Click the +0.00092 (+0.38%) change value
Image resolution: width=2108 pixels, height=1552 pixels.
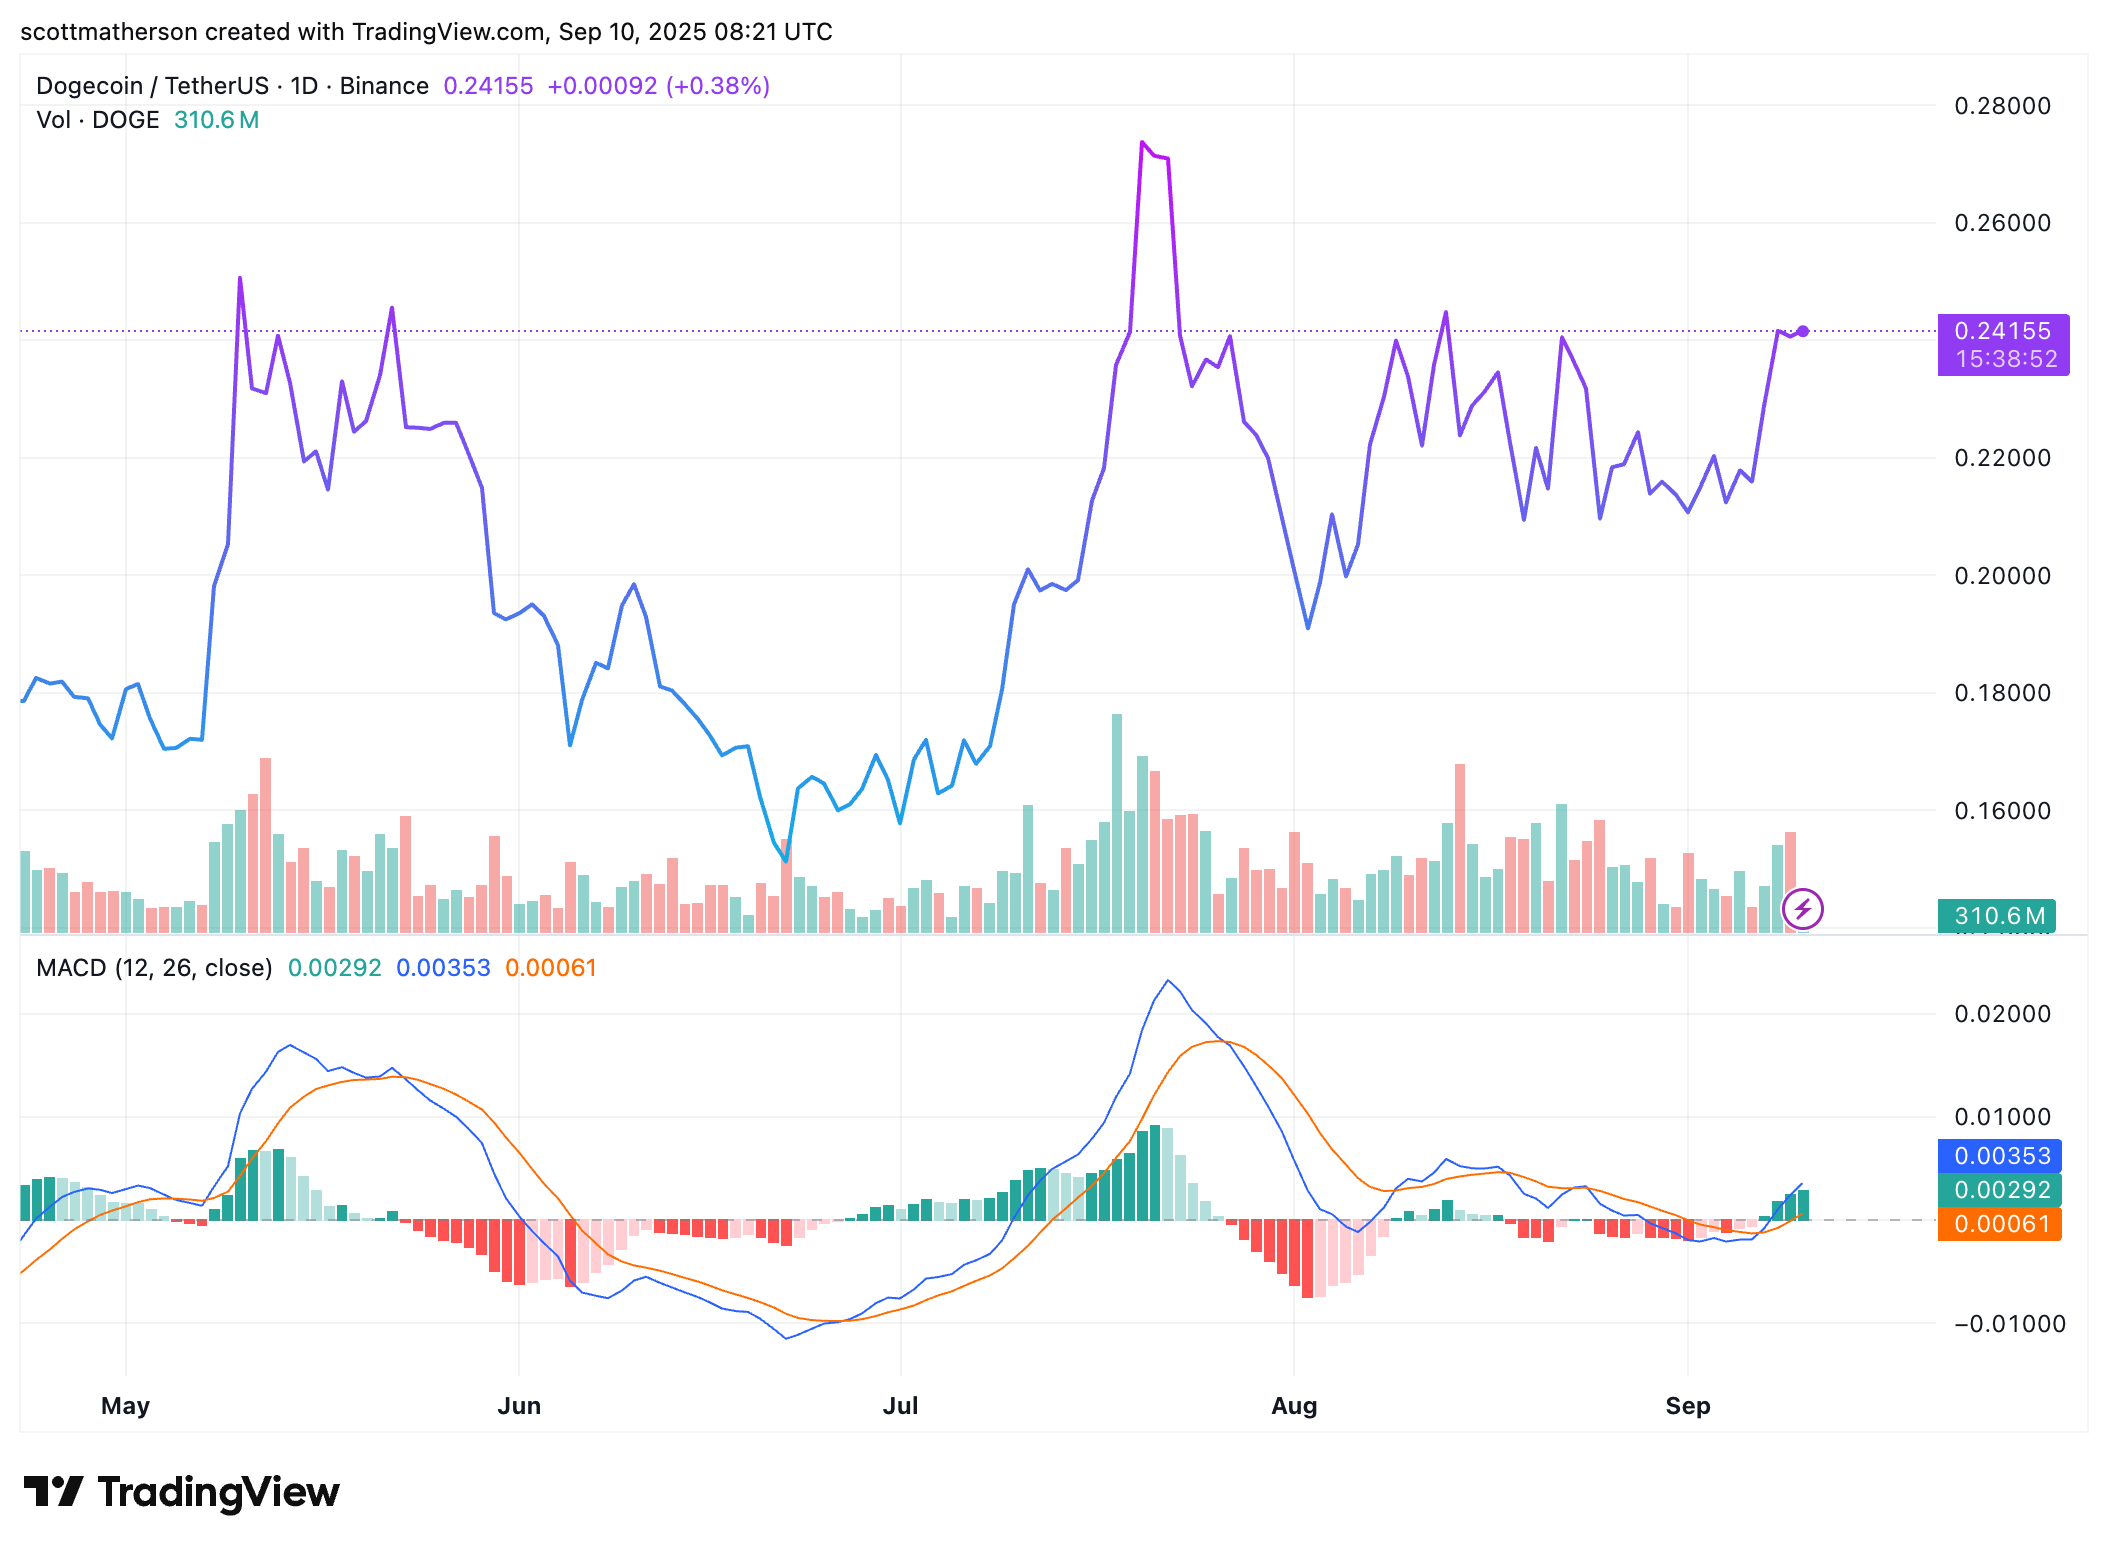pyautogui.click(x=658, y=86)
